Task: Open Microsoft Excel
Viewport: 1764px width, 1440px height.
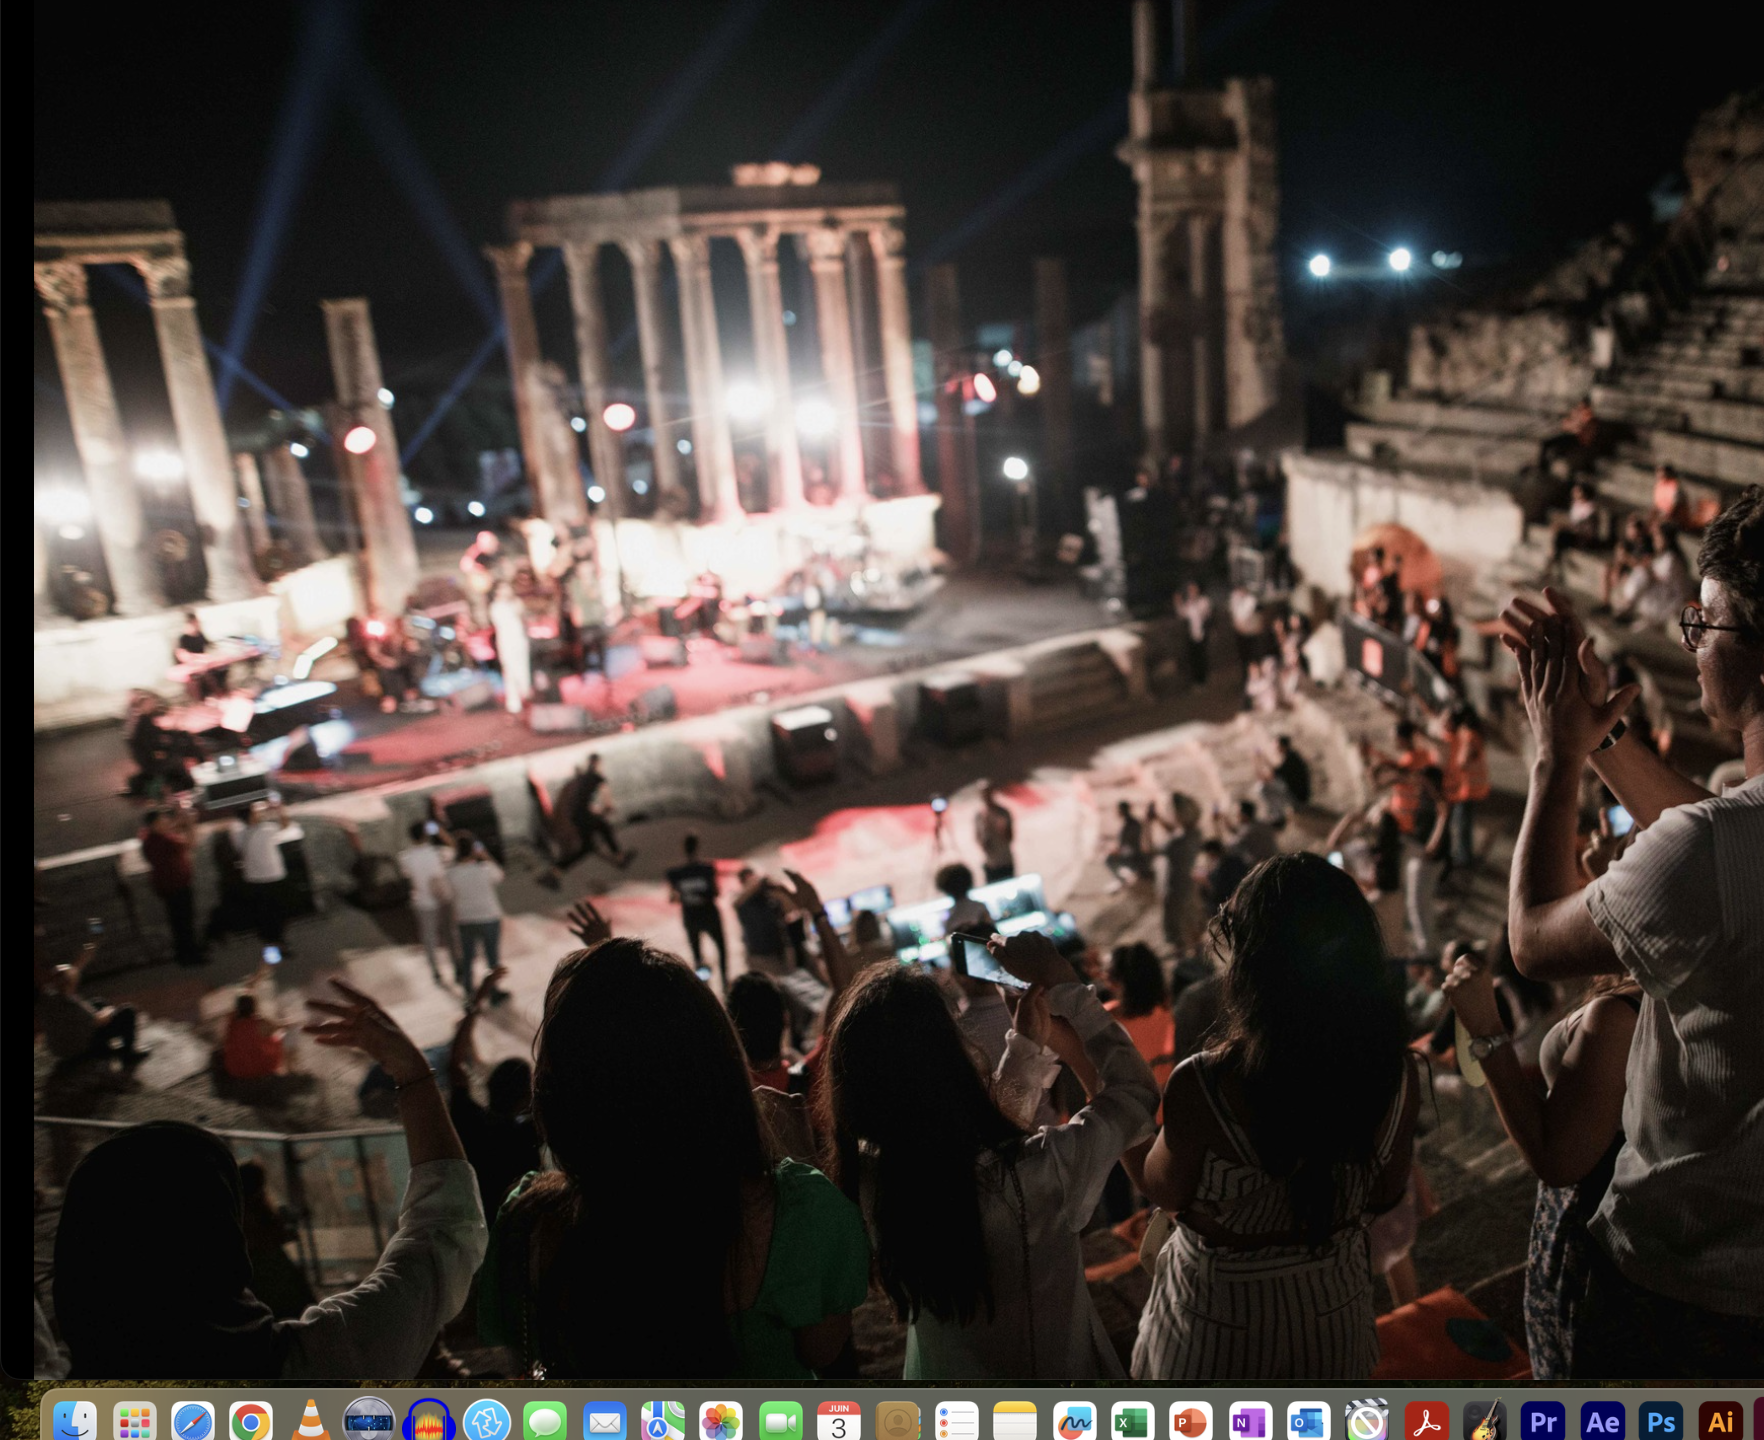Action: (x=1132, y=1420)
